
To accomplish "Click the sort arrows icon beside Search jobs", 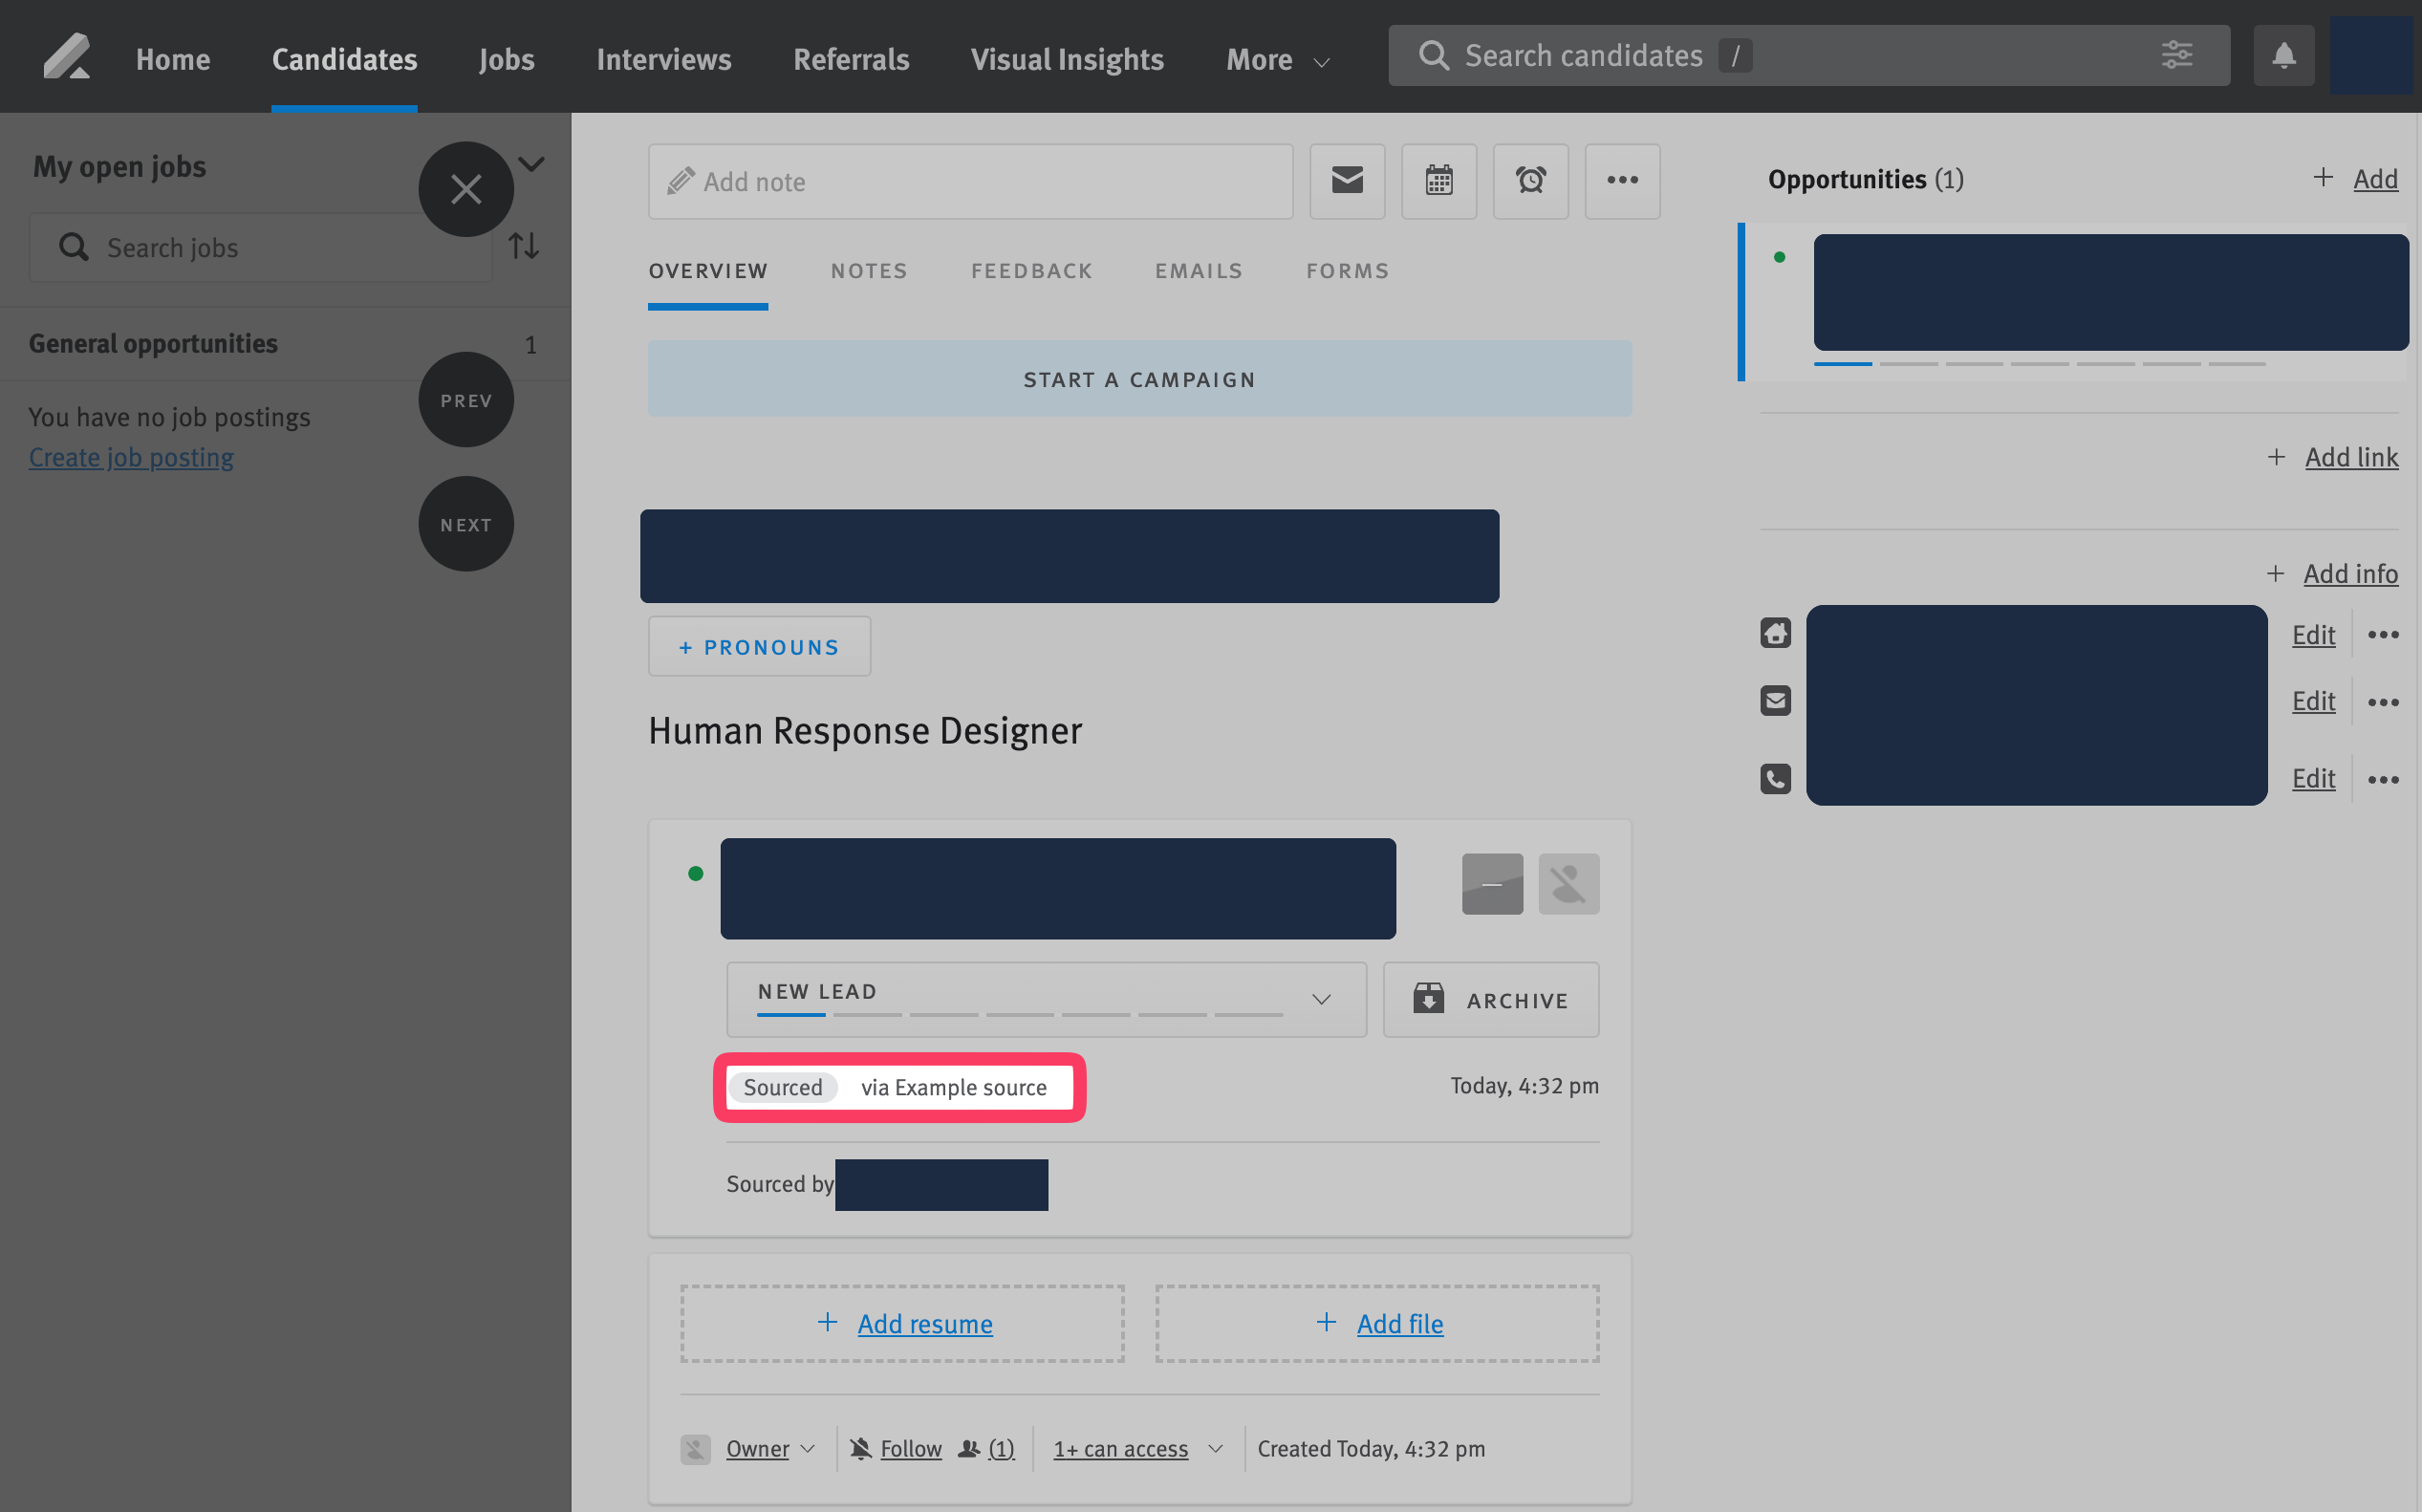I will click(x=524, y=246).
